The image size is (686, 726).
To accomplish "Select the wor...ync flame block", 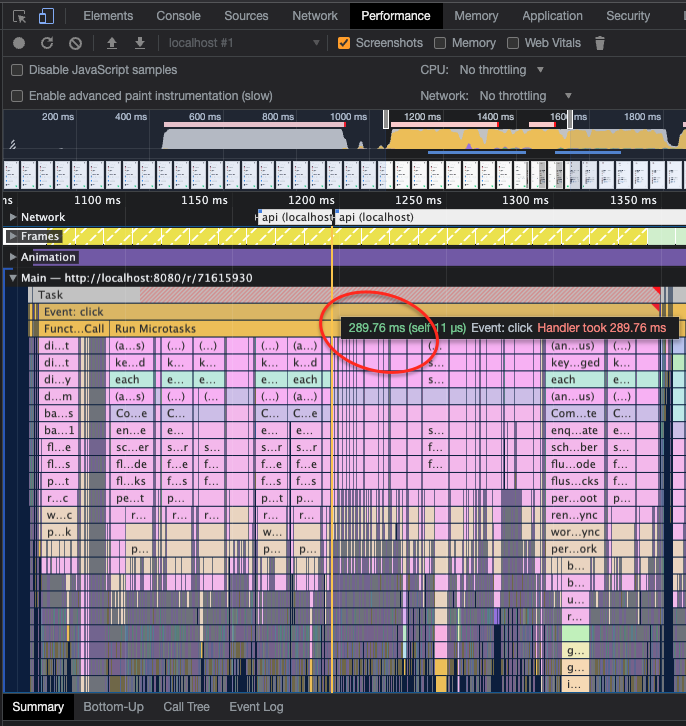I will tap(574, 532).
